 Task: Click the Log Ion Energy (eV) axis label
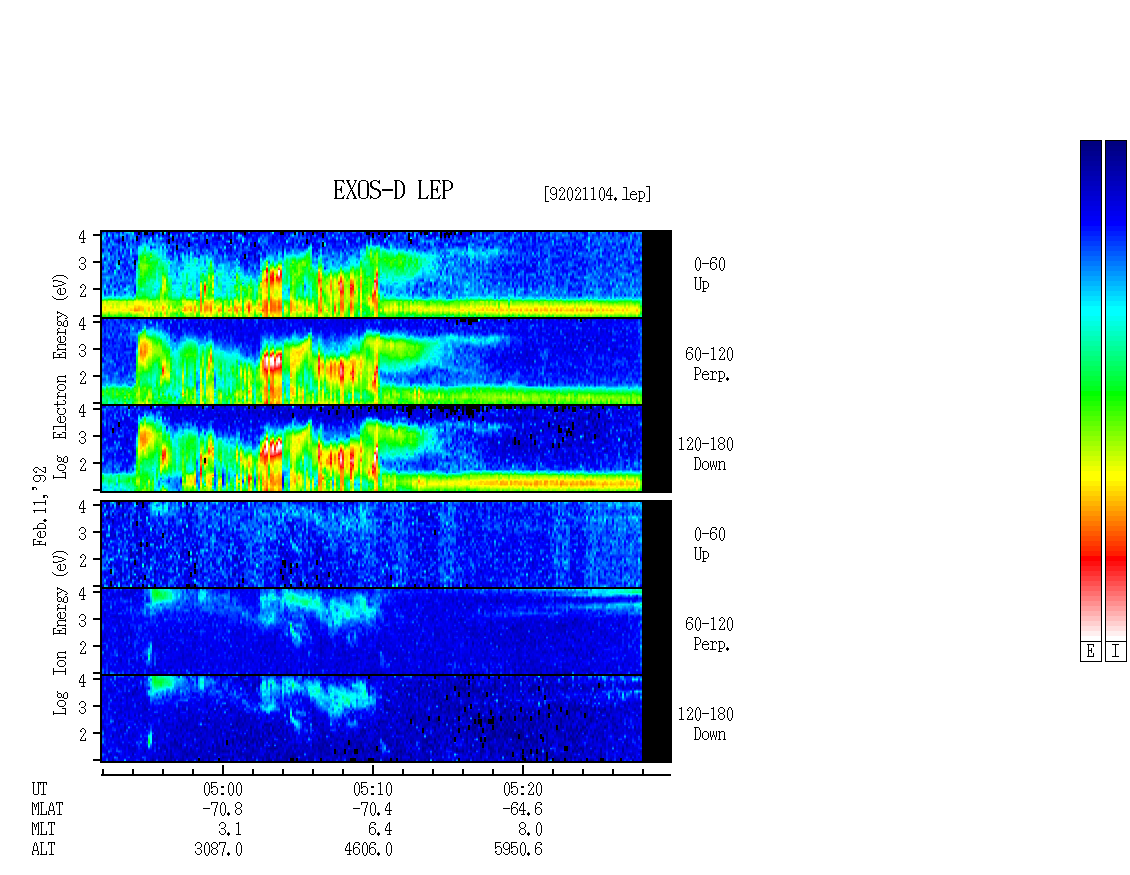pos(61,632)
